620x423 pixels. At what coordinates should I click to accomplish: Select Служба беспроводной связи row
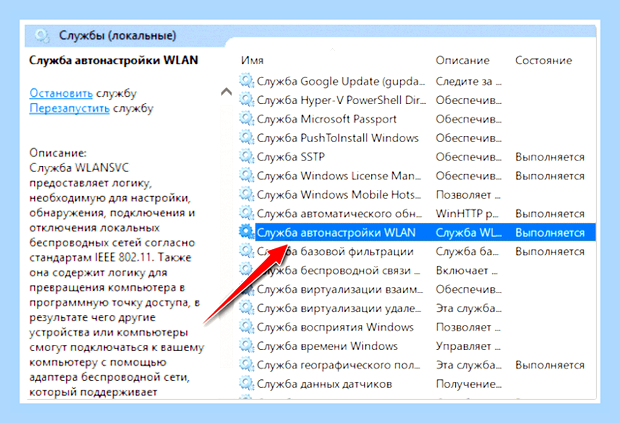point(417,270)
